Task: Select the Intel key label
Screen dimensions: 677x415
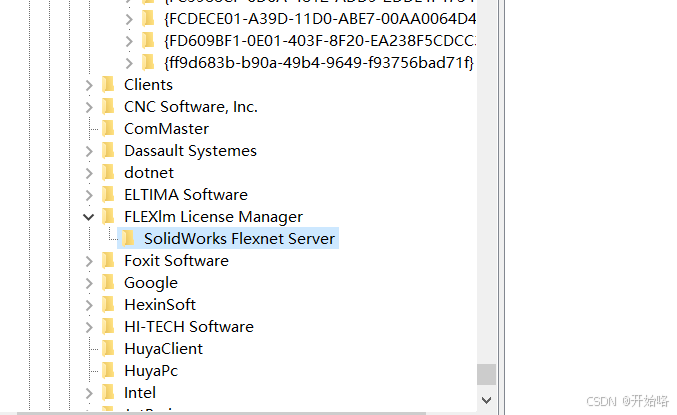Action: [x=140, y=393]
